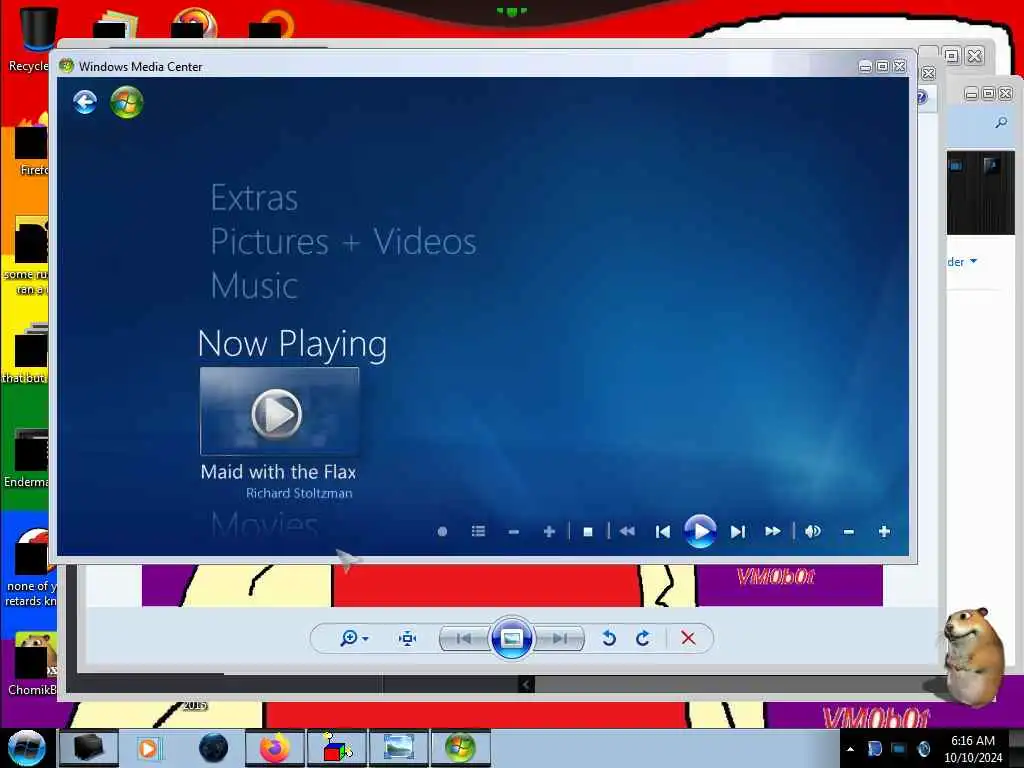Click the search icon in Explorer window

click(x=1001, y=123)
